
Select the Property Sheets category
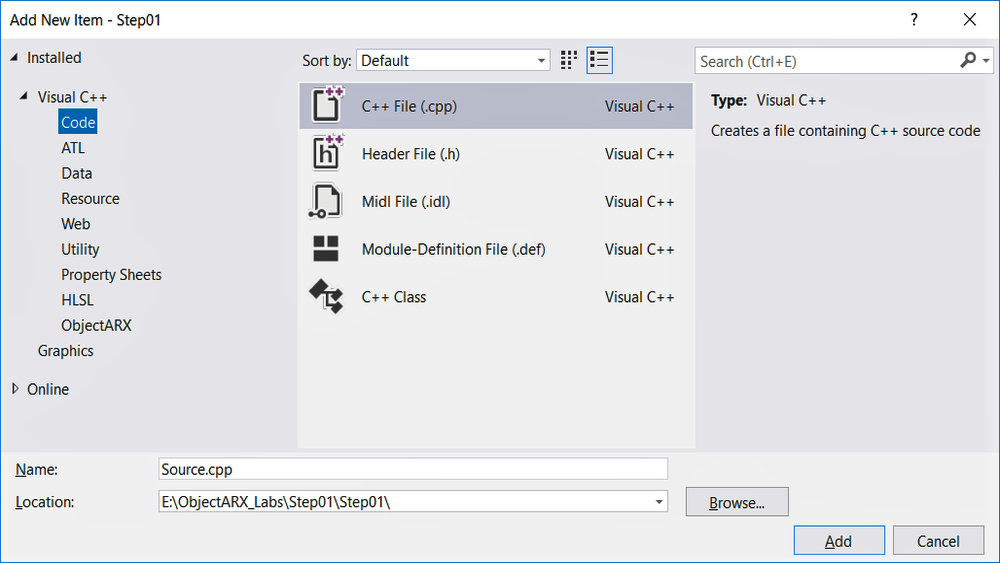(112, 275)
